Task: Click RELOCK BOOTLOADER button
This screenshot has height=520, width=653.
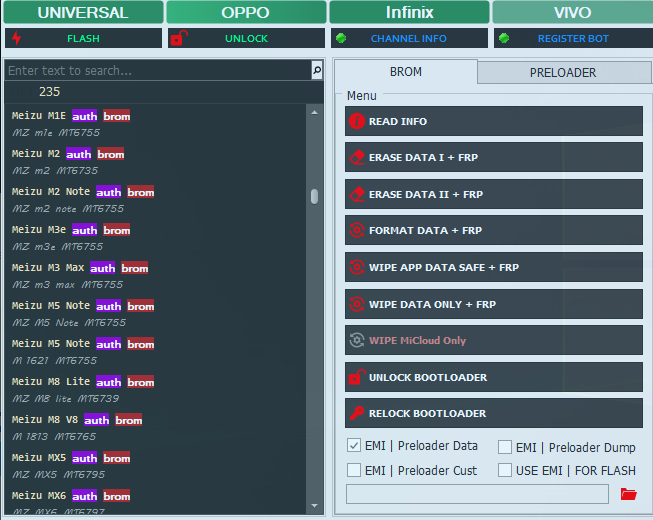Action: tap(493, 413)
